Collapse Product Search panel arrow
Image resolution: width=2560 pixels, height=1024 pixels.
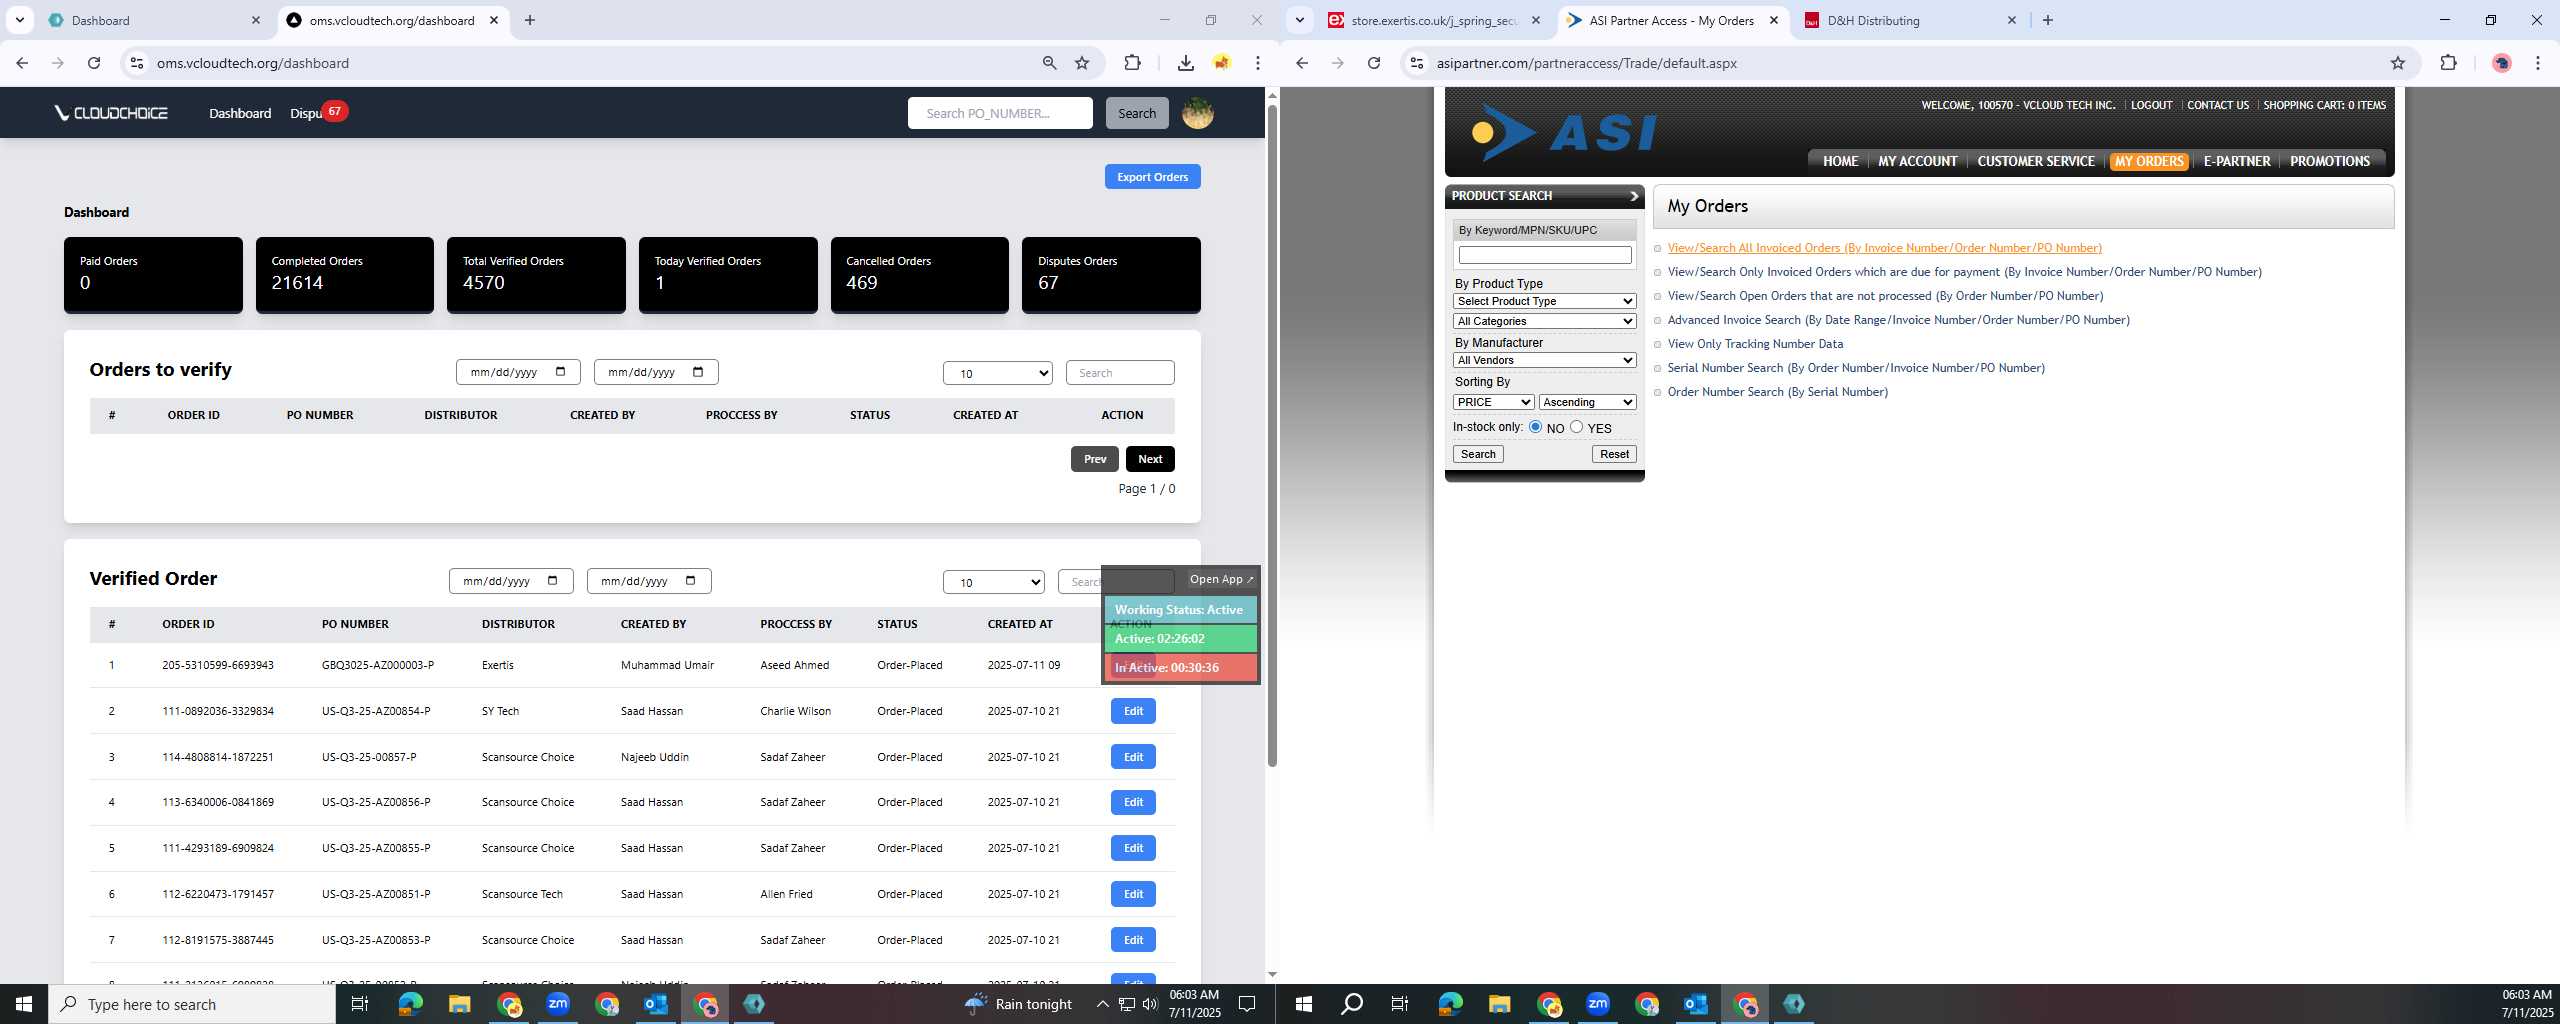[x=1634, y=196]
